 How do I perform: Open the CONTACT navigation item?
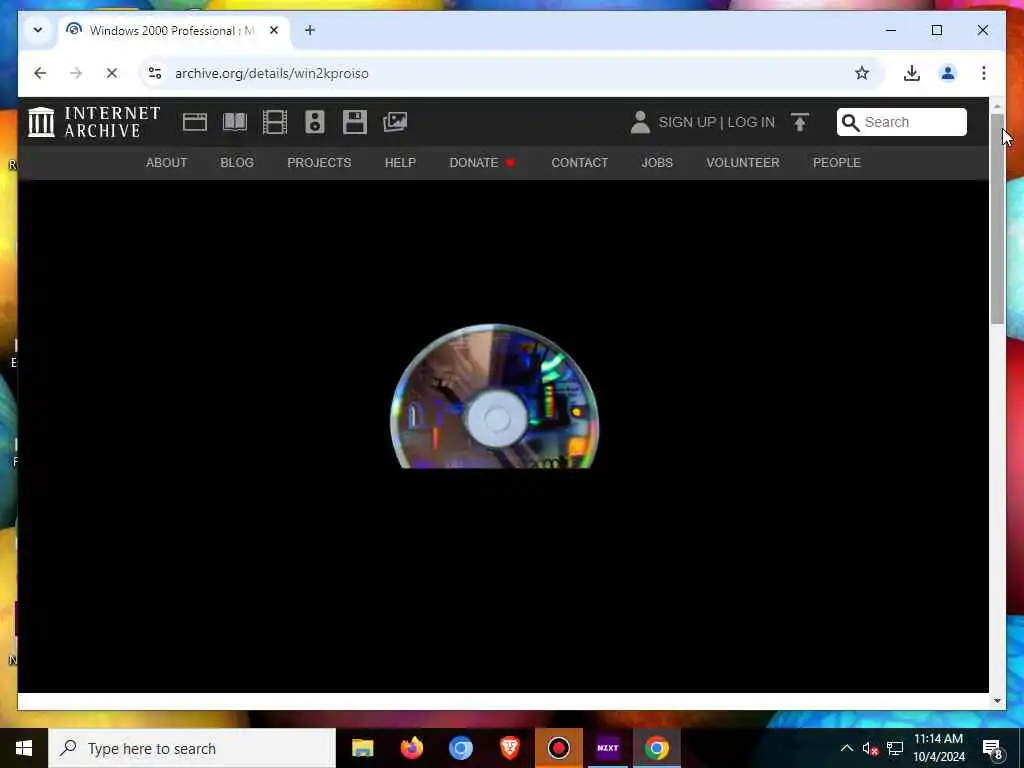tap(579, 163)
